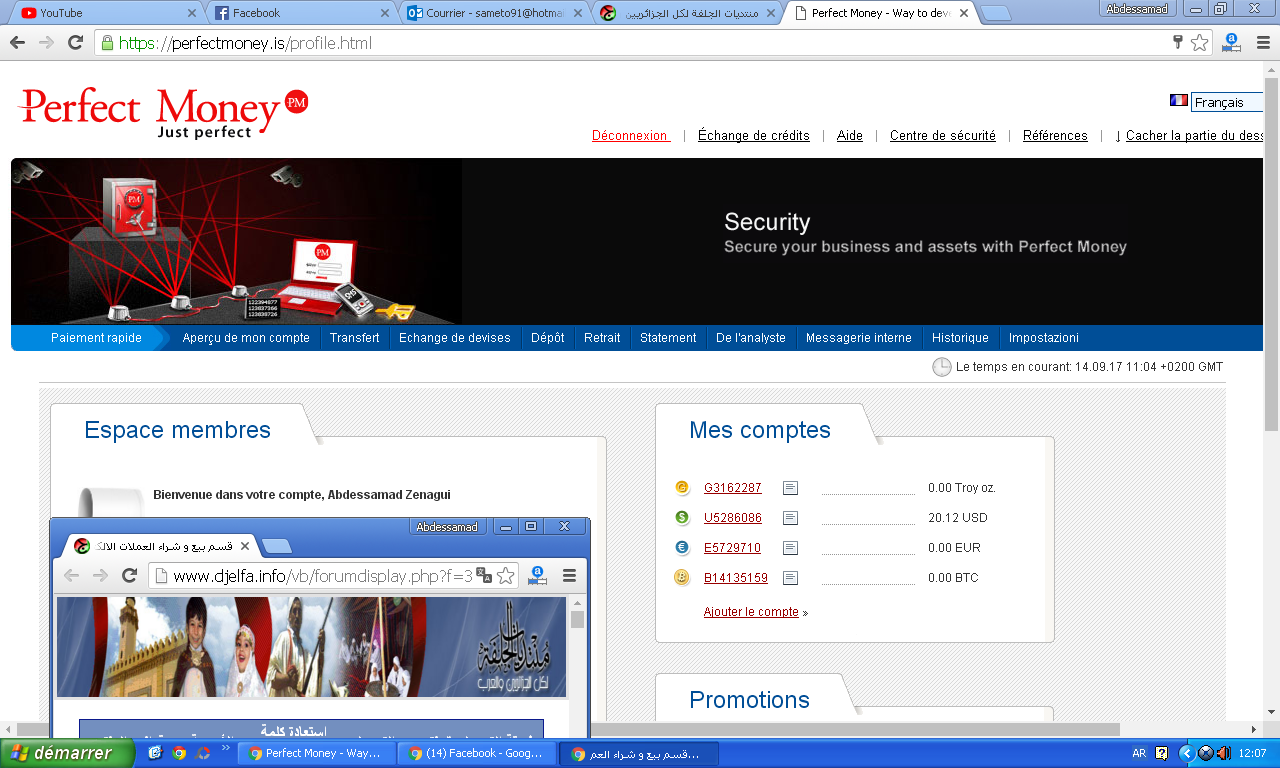Click Paiement rapide button
This screenshot has width=1280, height=768.
coord(96,338)
